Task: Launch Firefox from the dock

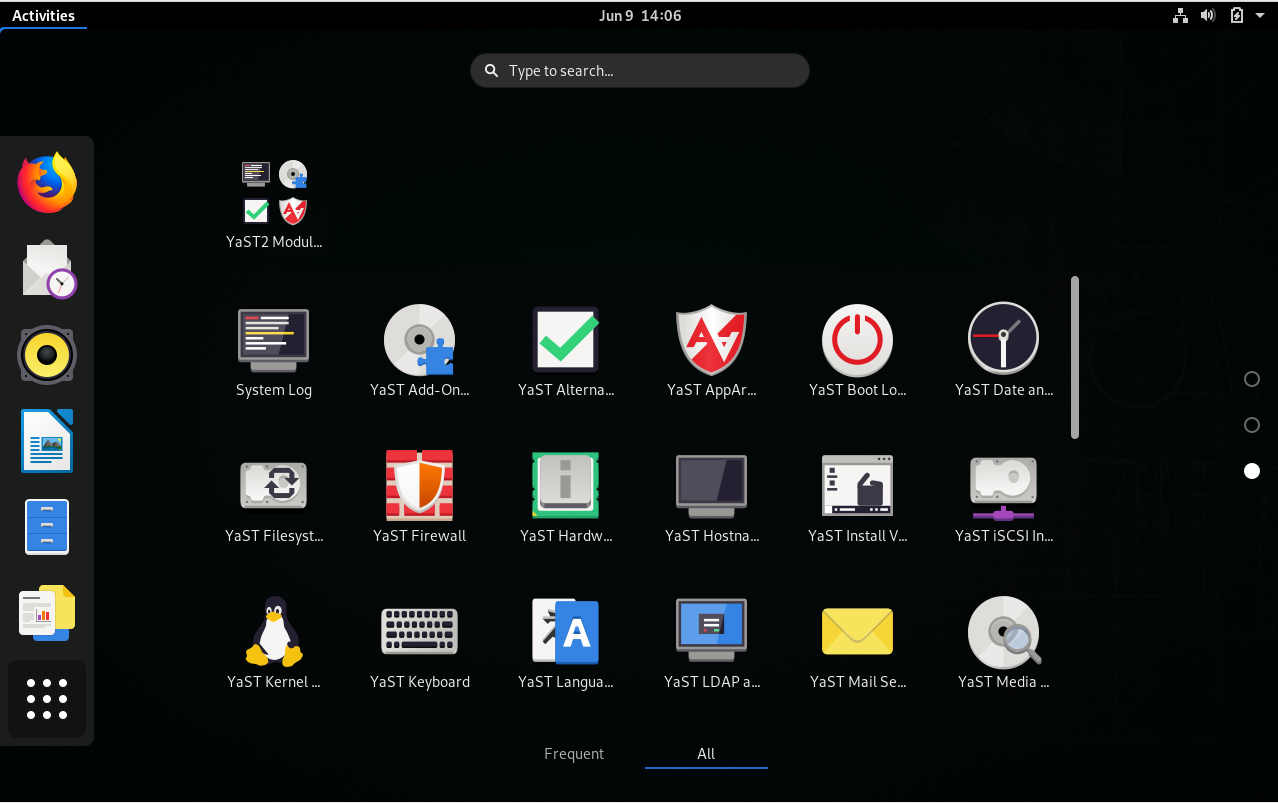Action: click(47, 183)
